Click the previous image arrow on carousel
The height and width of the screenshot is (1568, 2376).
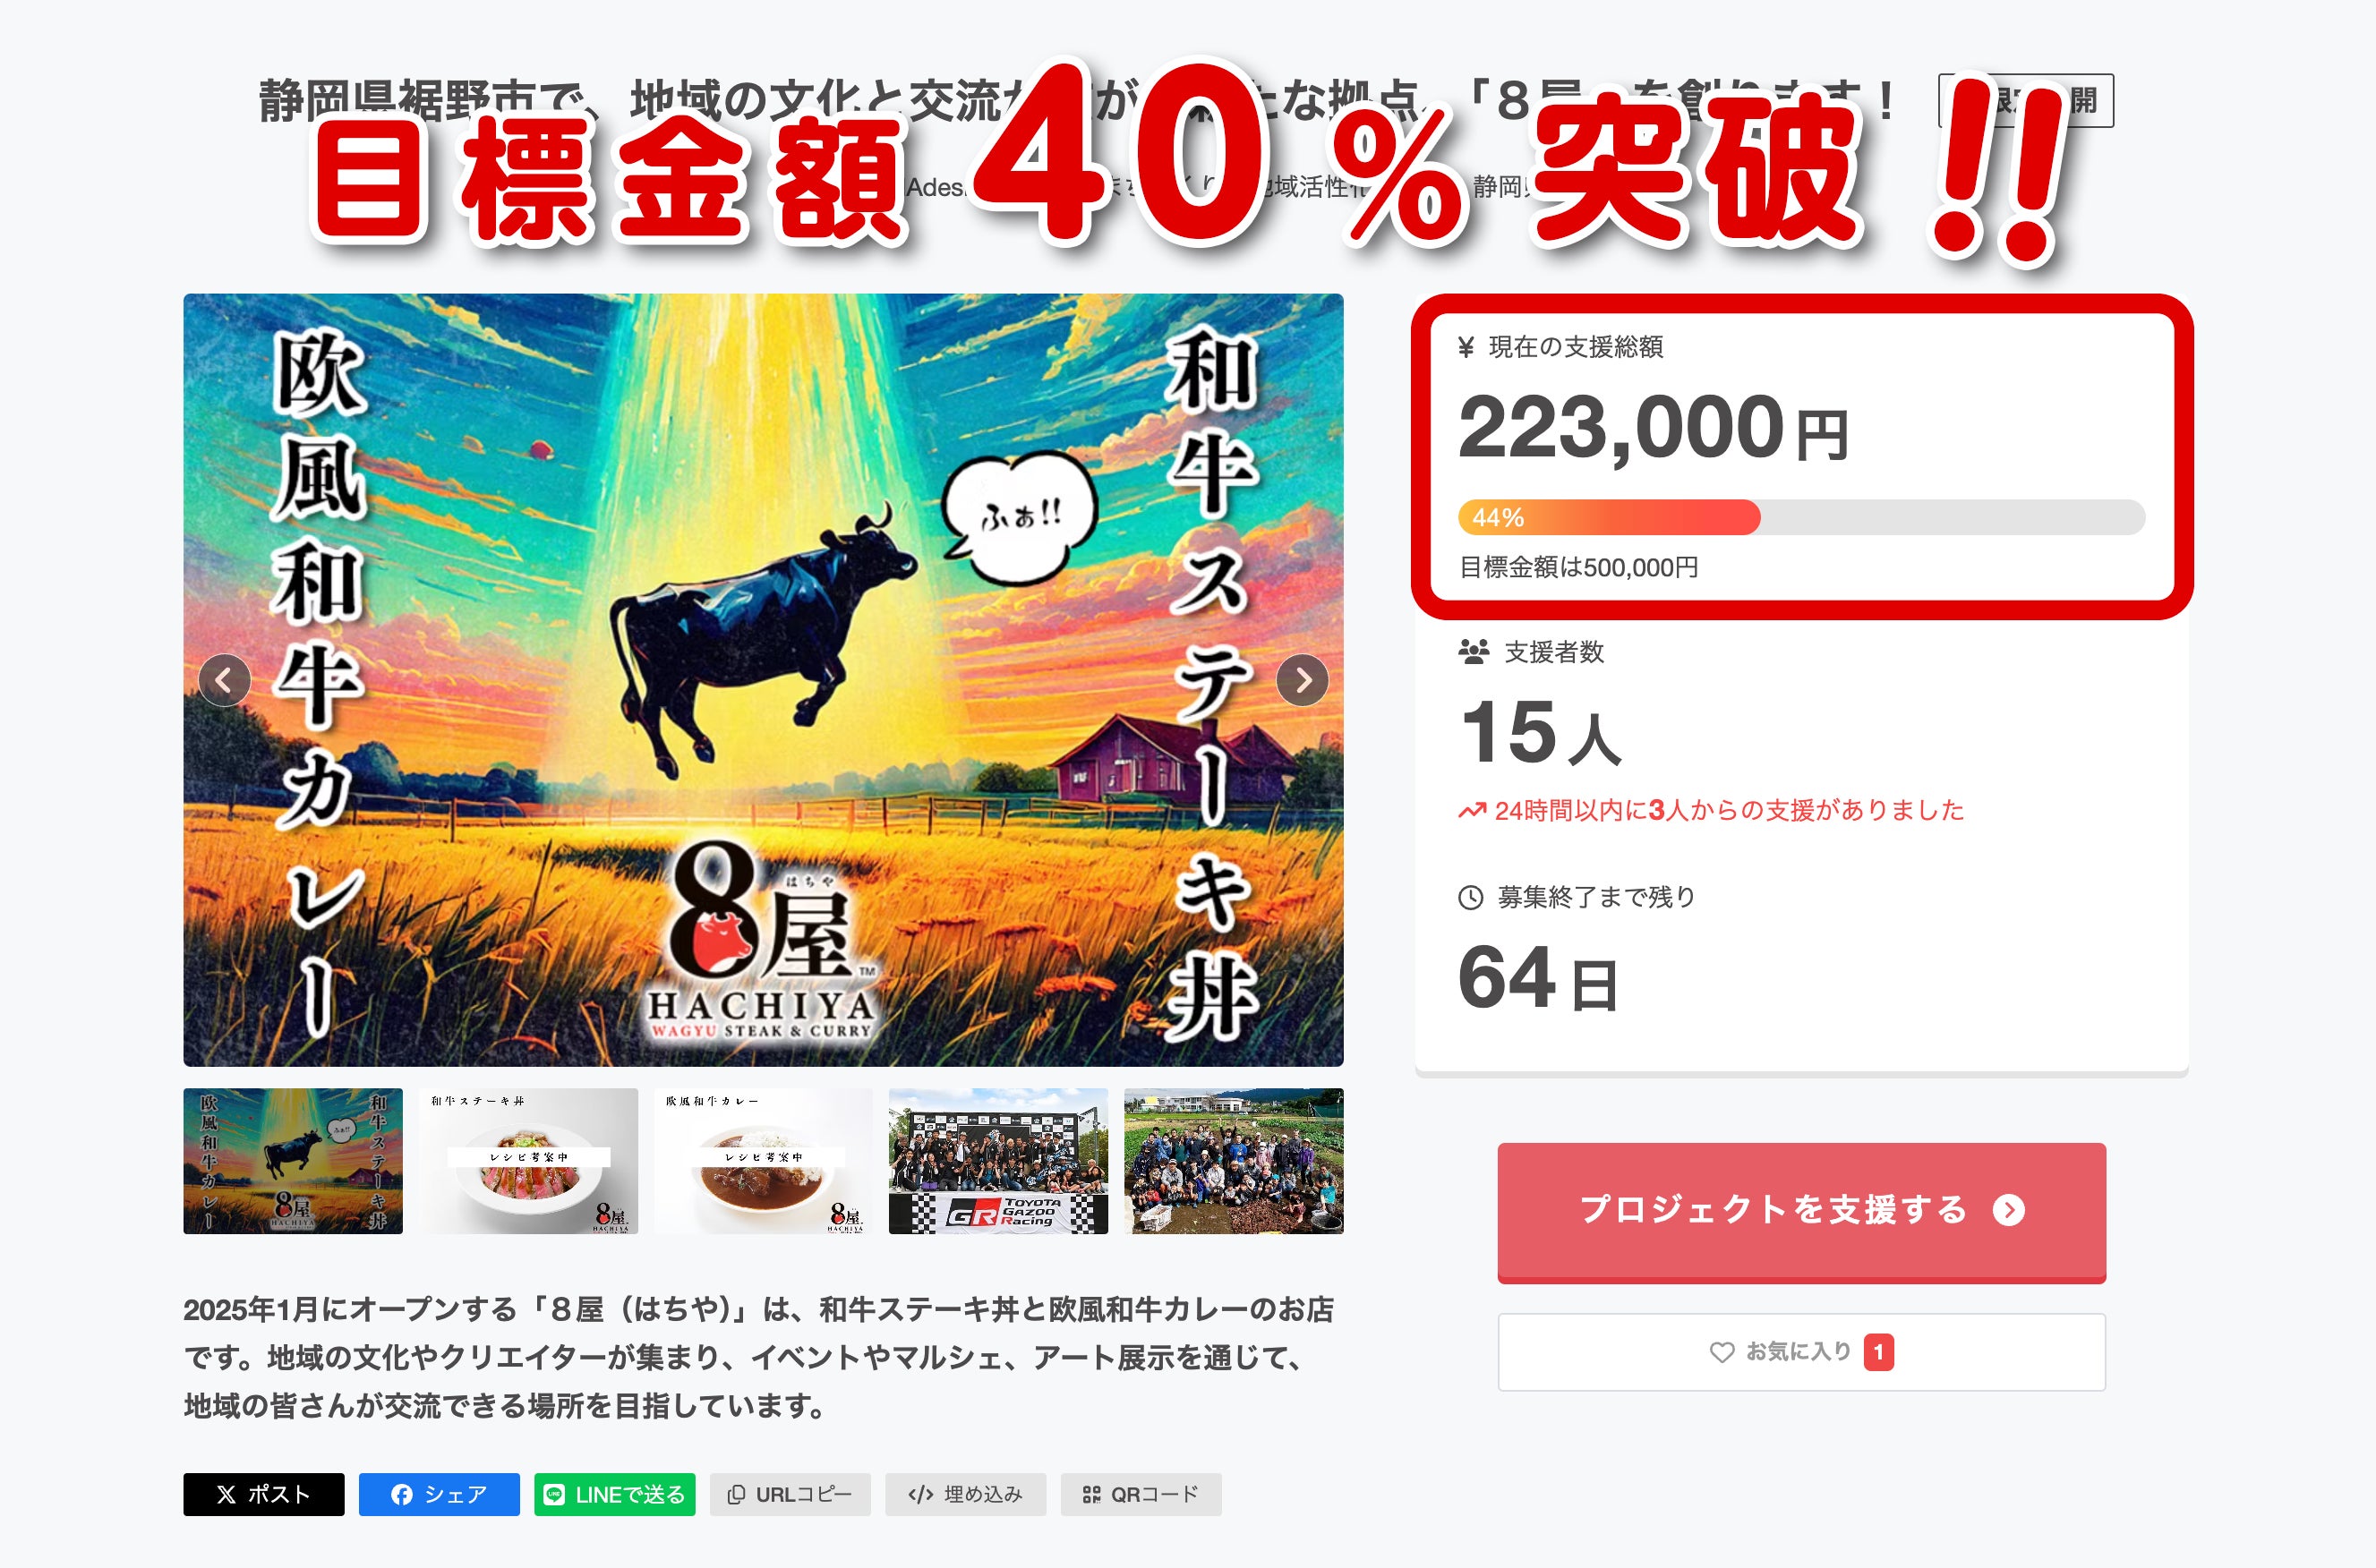[225, 681]
